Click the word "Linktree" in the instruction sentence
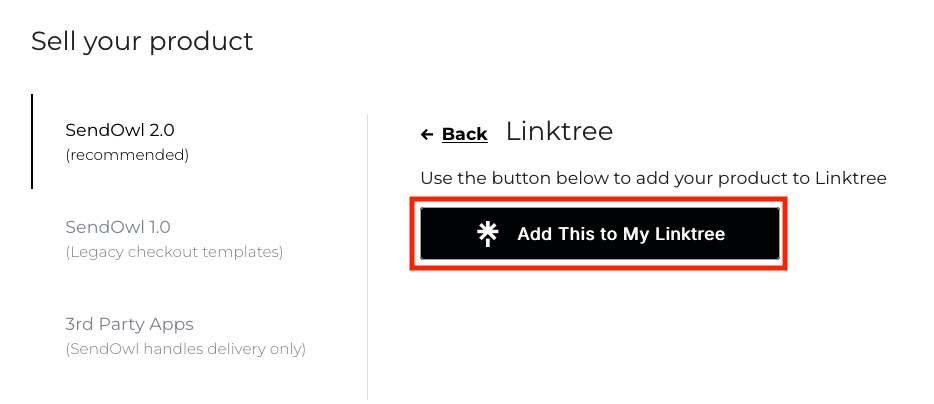This screenshot has height=404, width=934. (x=851, y=178)
